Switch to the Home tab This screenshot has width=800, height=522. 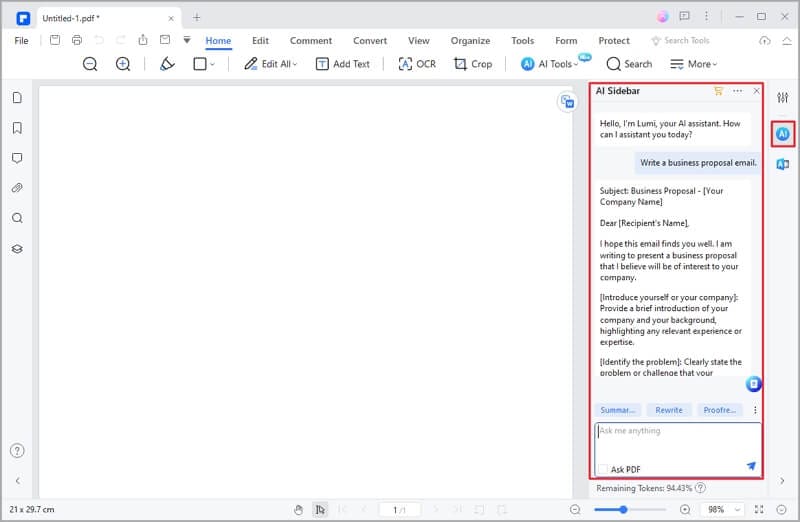pos(218,40)
